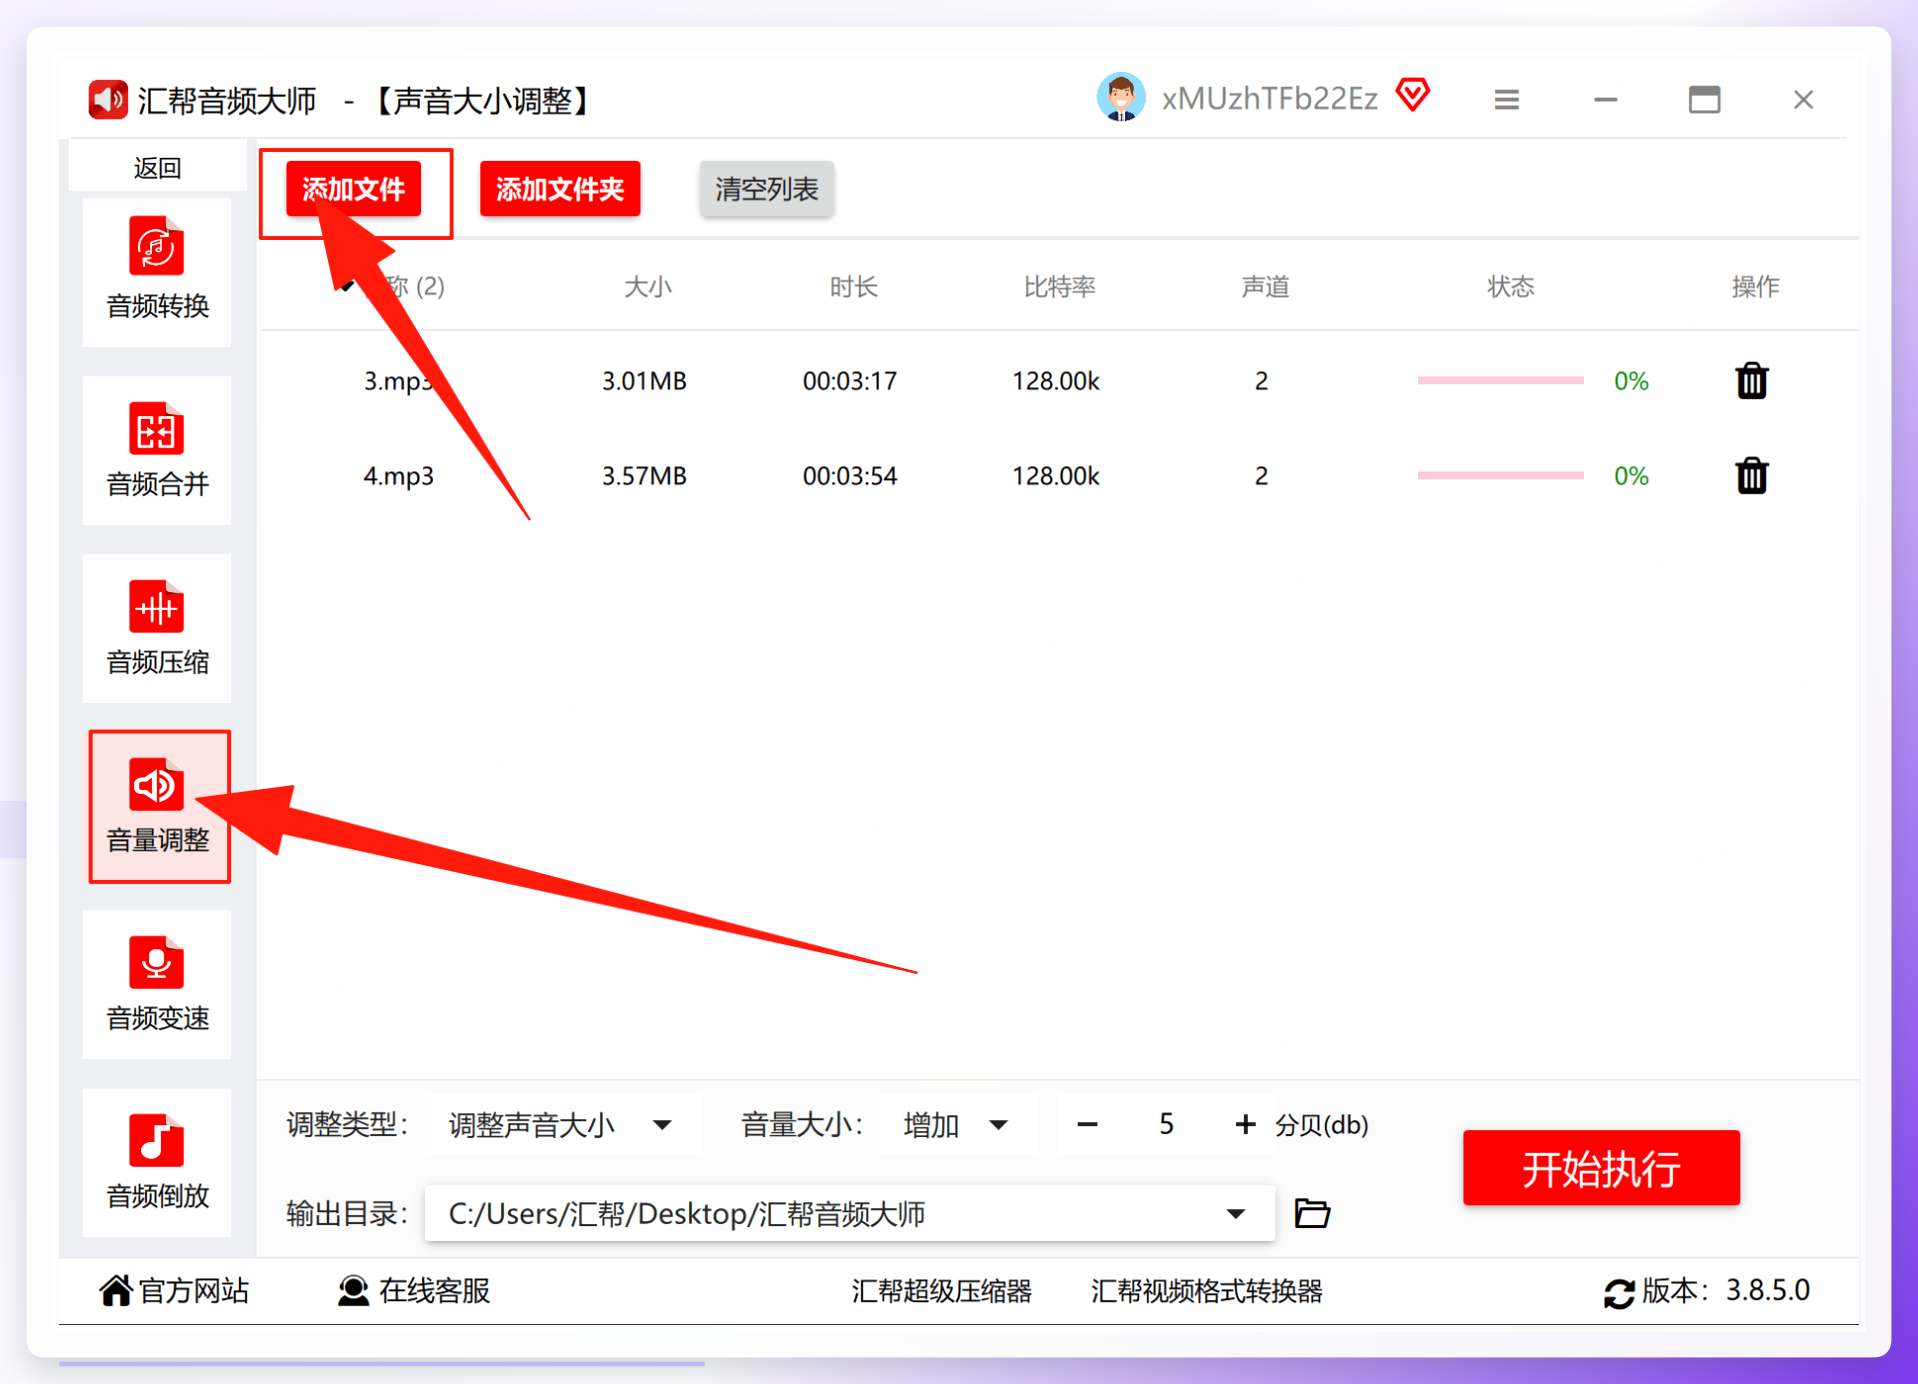This screenshot has height=1384, width=1918.
Task: Open the 音频压缩 audio compression tool
Action: click(157, 628)
